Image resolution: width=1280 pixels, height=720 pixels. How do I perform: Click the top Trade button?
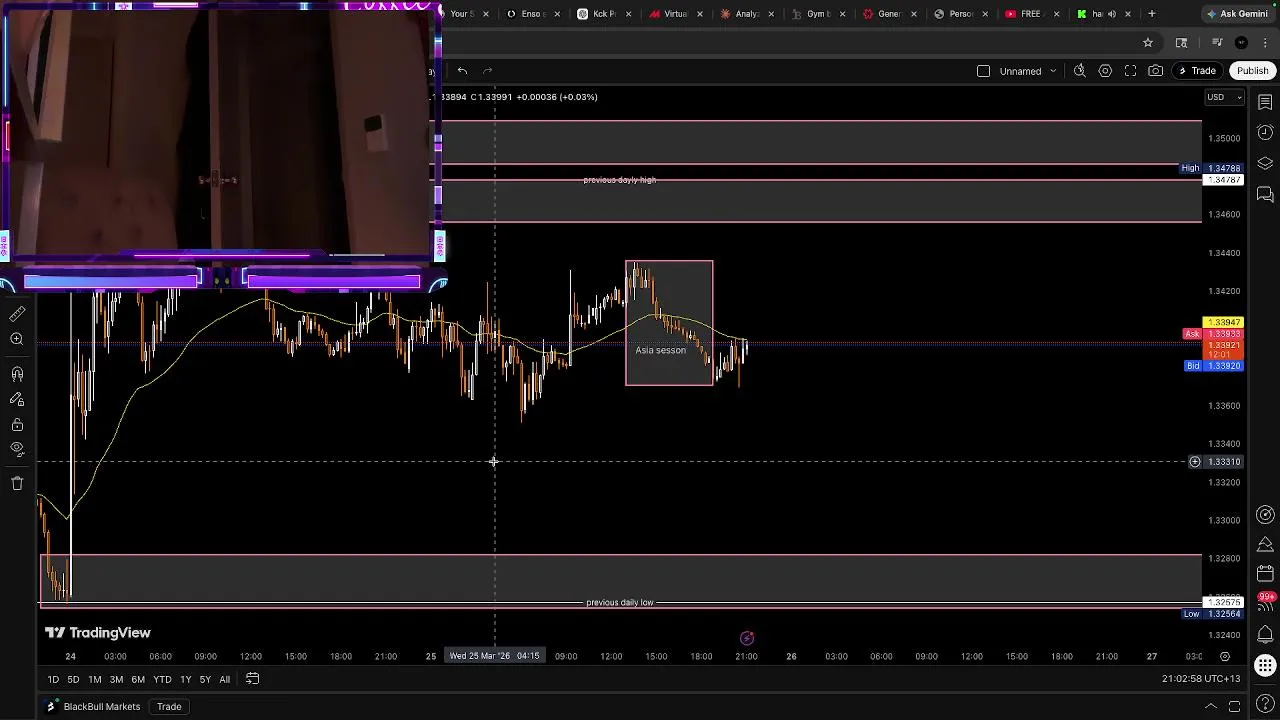1196,71
